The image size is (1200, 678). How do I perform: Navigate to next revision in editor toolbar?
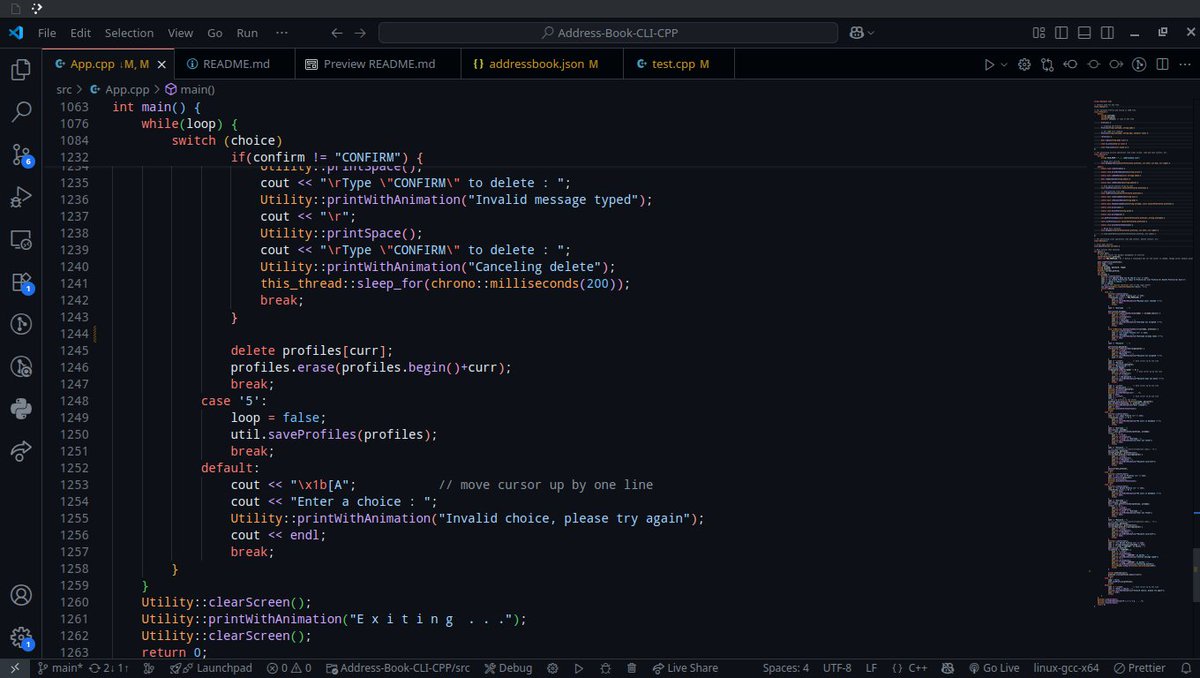[1116, 64]
